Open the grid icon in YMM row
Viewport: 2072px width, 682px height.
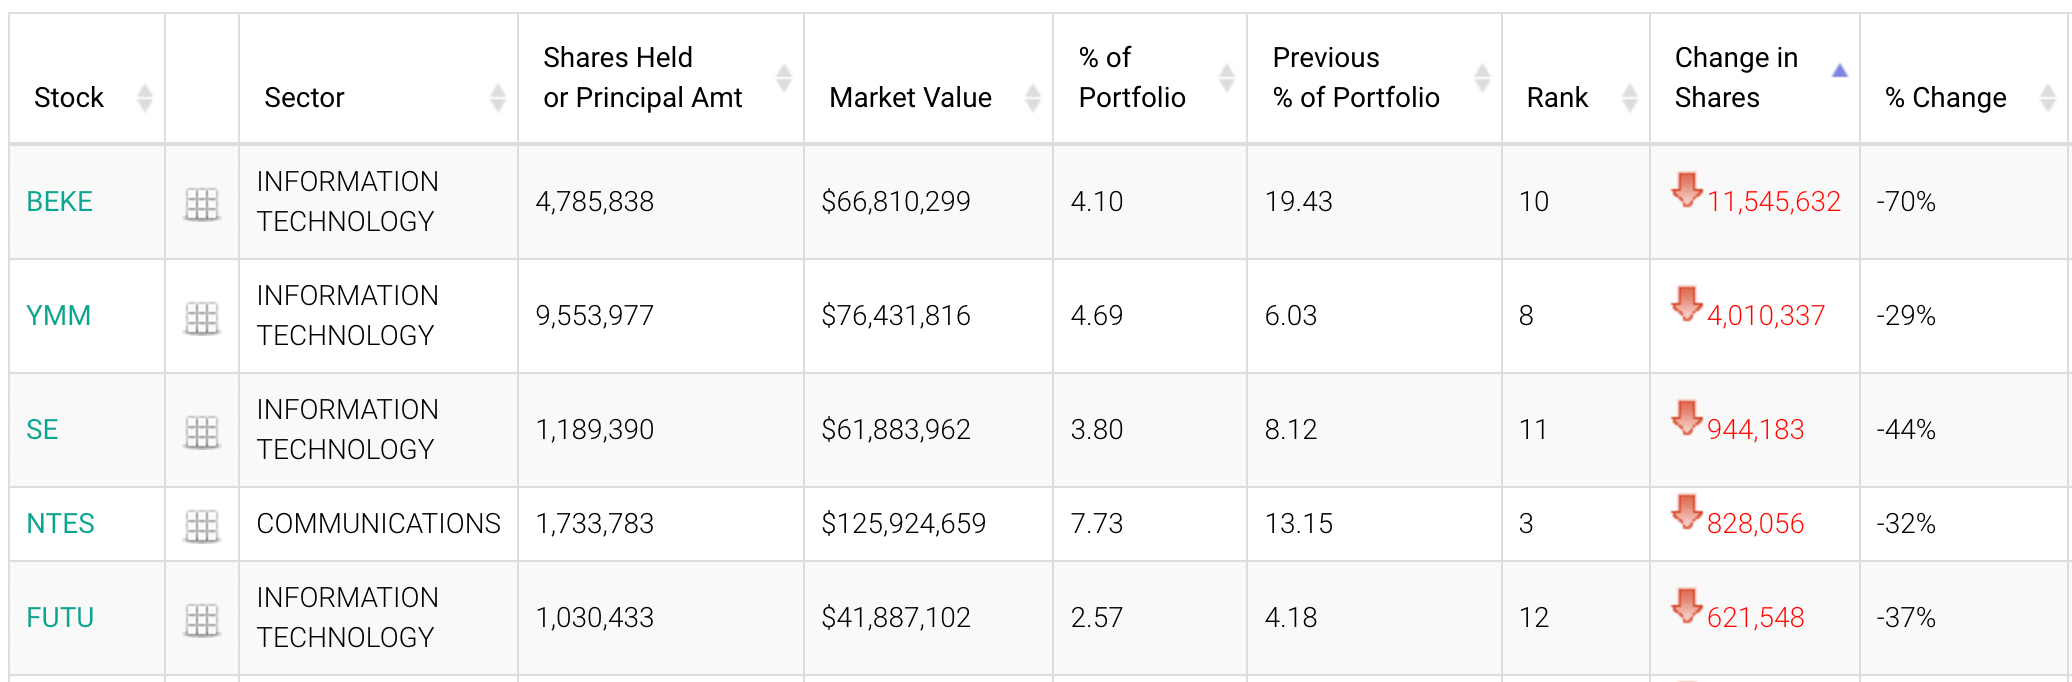click(202, 318)
